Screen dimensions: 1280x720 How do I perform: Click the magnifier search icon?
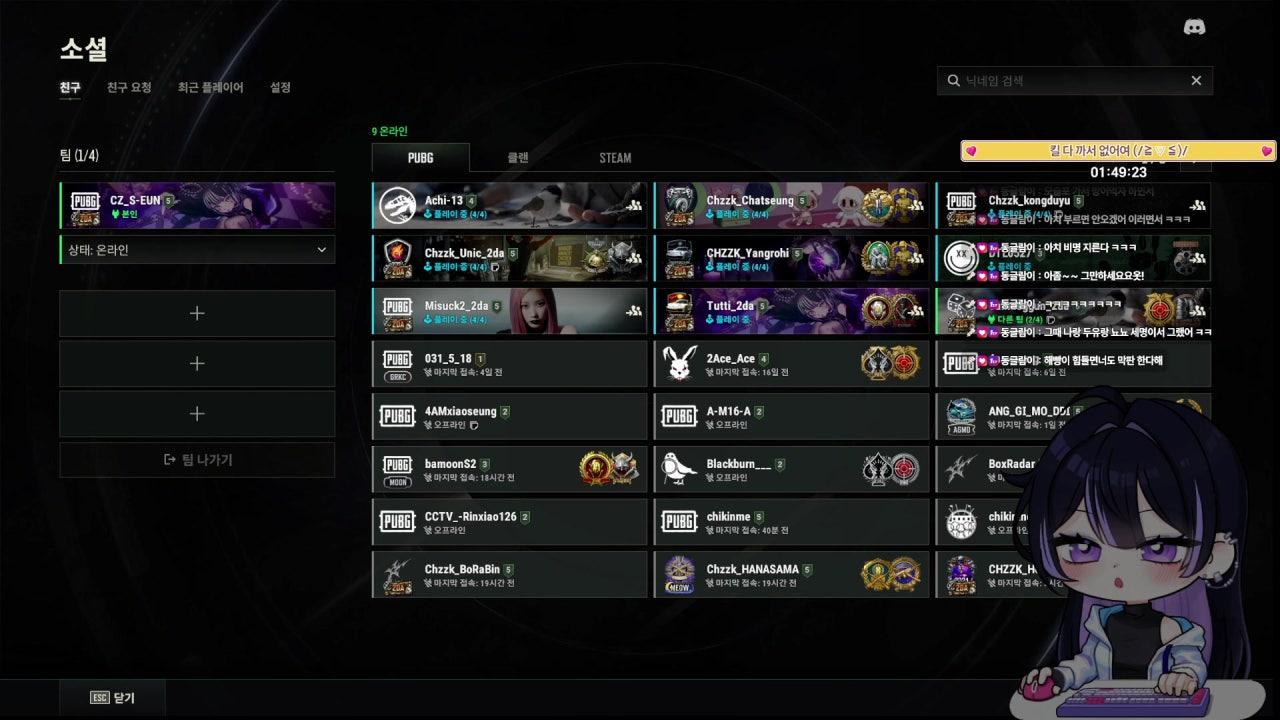pyautogui.click(x=953, y=81)
